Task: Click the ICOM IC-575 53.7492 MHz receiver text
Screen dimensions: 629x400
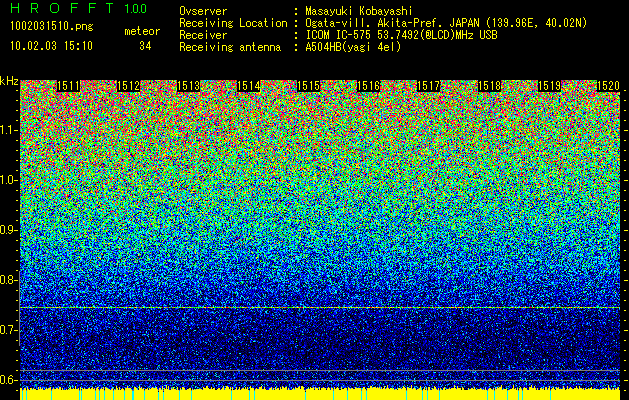Action: coord(401,35)
